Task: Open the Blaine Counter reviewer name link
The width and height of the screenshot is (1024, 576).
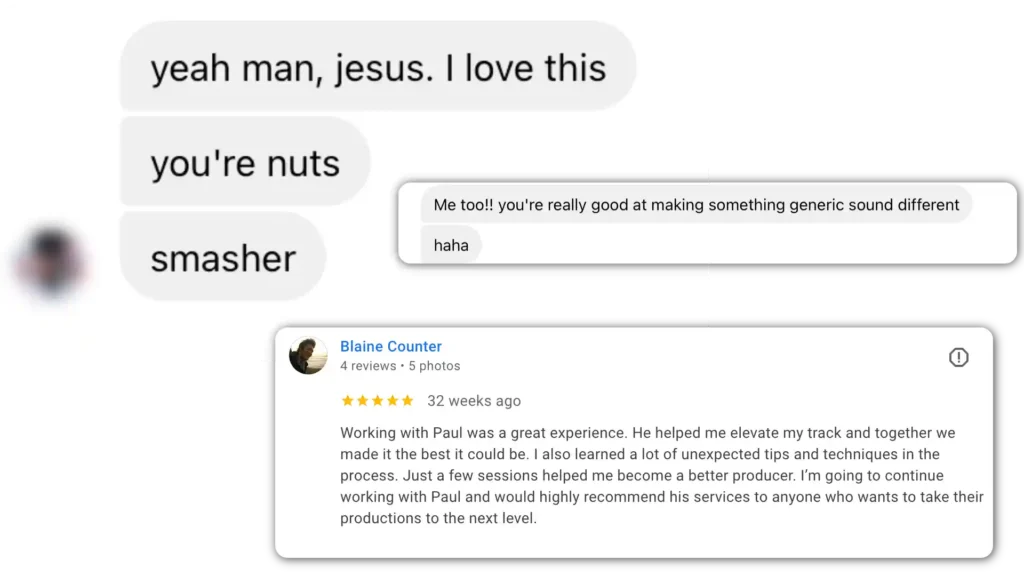Action: point(391,346)
